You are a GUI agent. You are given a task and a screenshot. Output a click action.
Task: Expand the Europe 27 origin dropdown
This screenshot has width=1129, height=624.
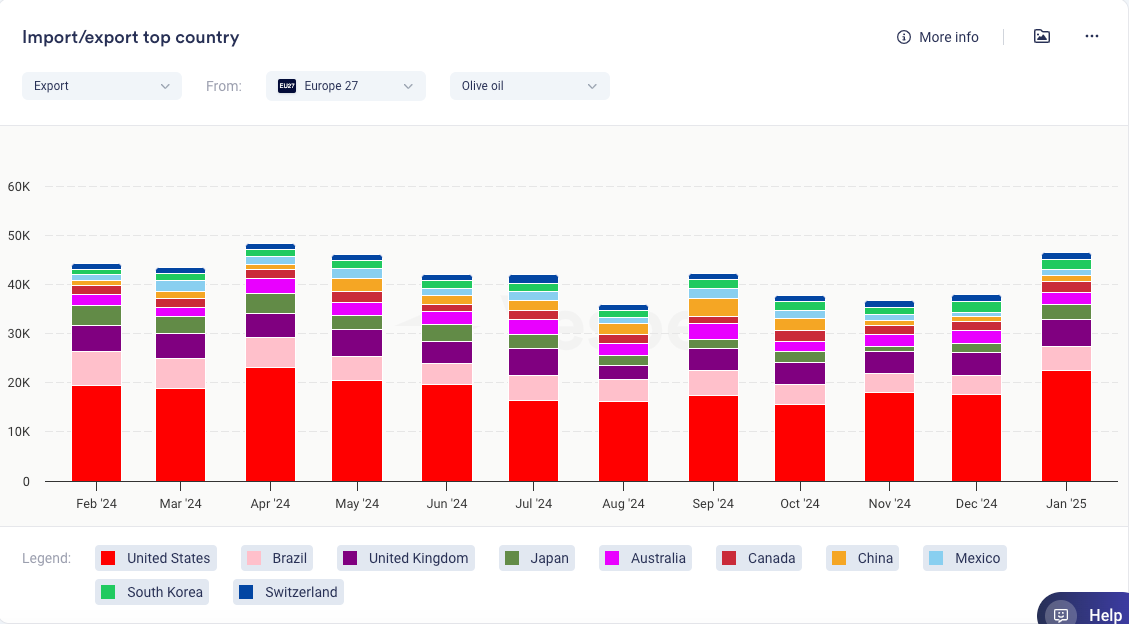coord(346,86)
